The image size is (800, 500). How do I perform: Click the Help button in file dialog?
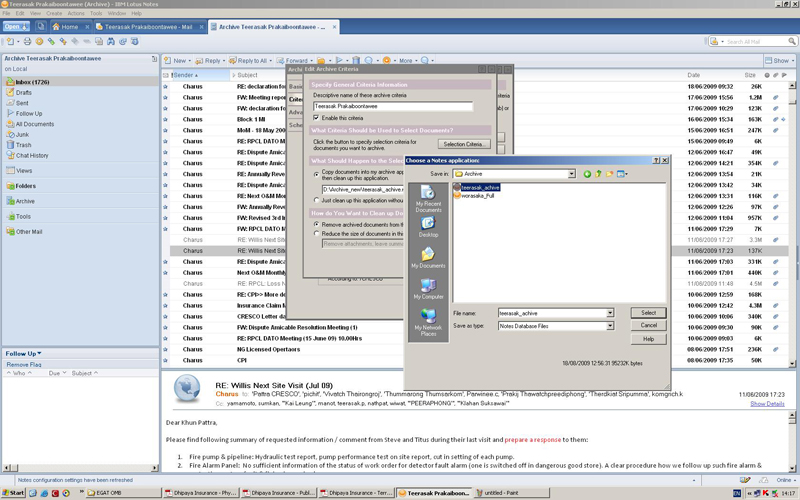click(x=648, y=339)
